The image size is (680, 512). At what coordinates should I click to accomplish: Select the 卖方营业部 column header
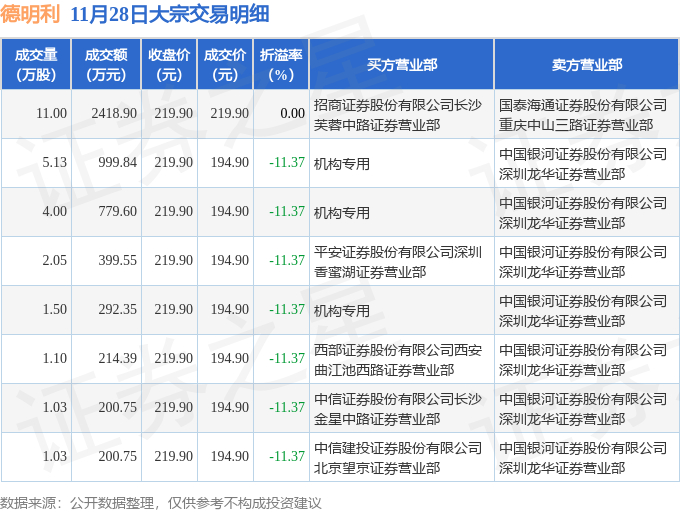coord(587,65)
